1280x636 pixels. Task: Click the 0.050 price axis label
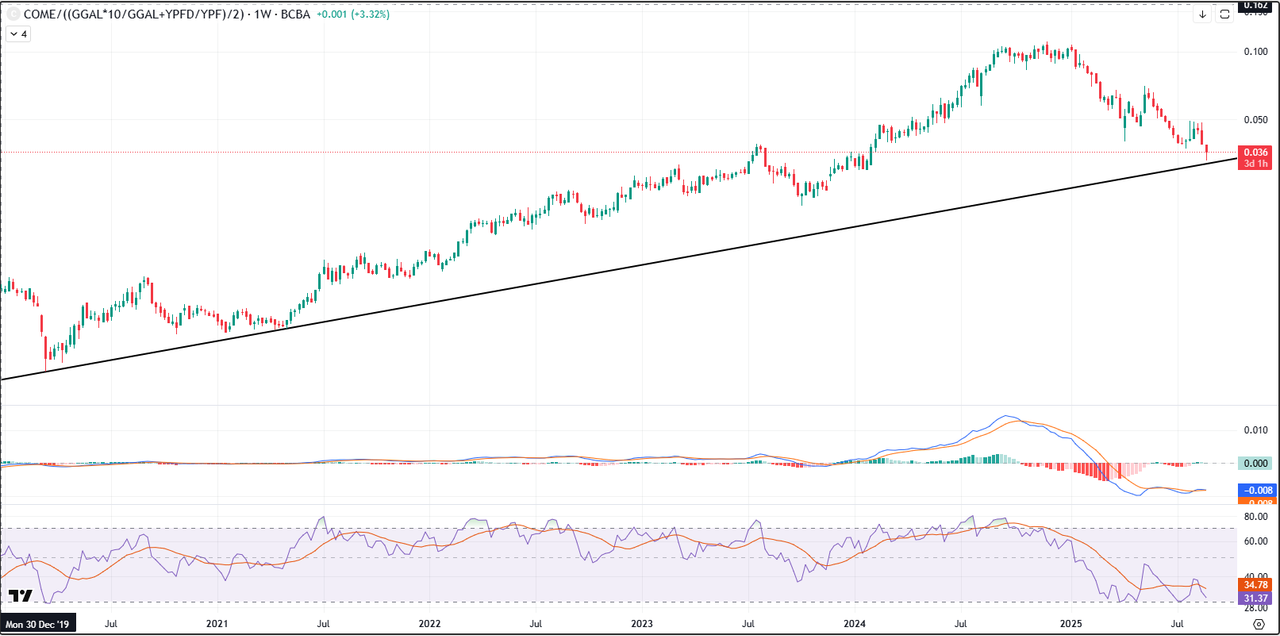pyautogui.click(x=1256, y=120)
